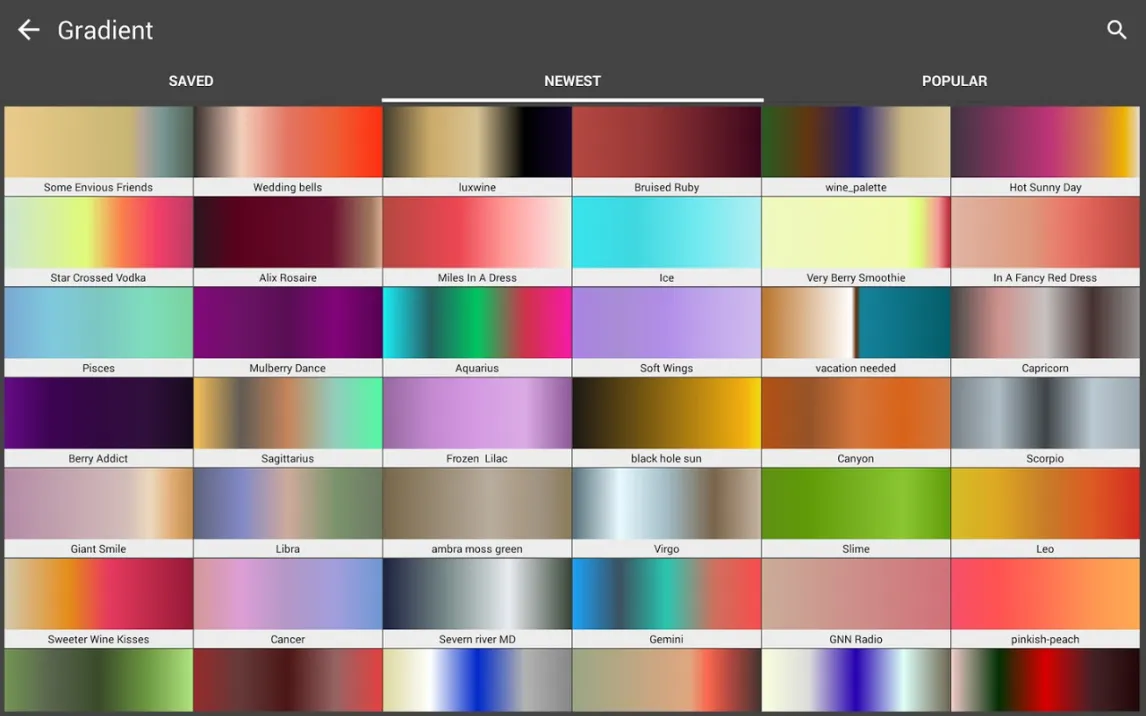Click the pinkish-peach label

pyautogui.click(x=1045, y=639)
